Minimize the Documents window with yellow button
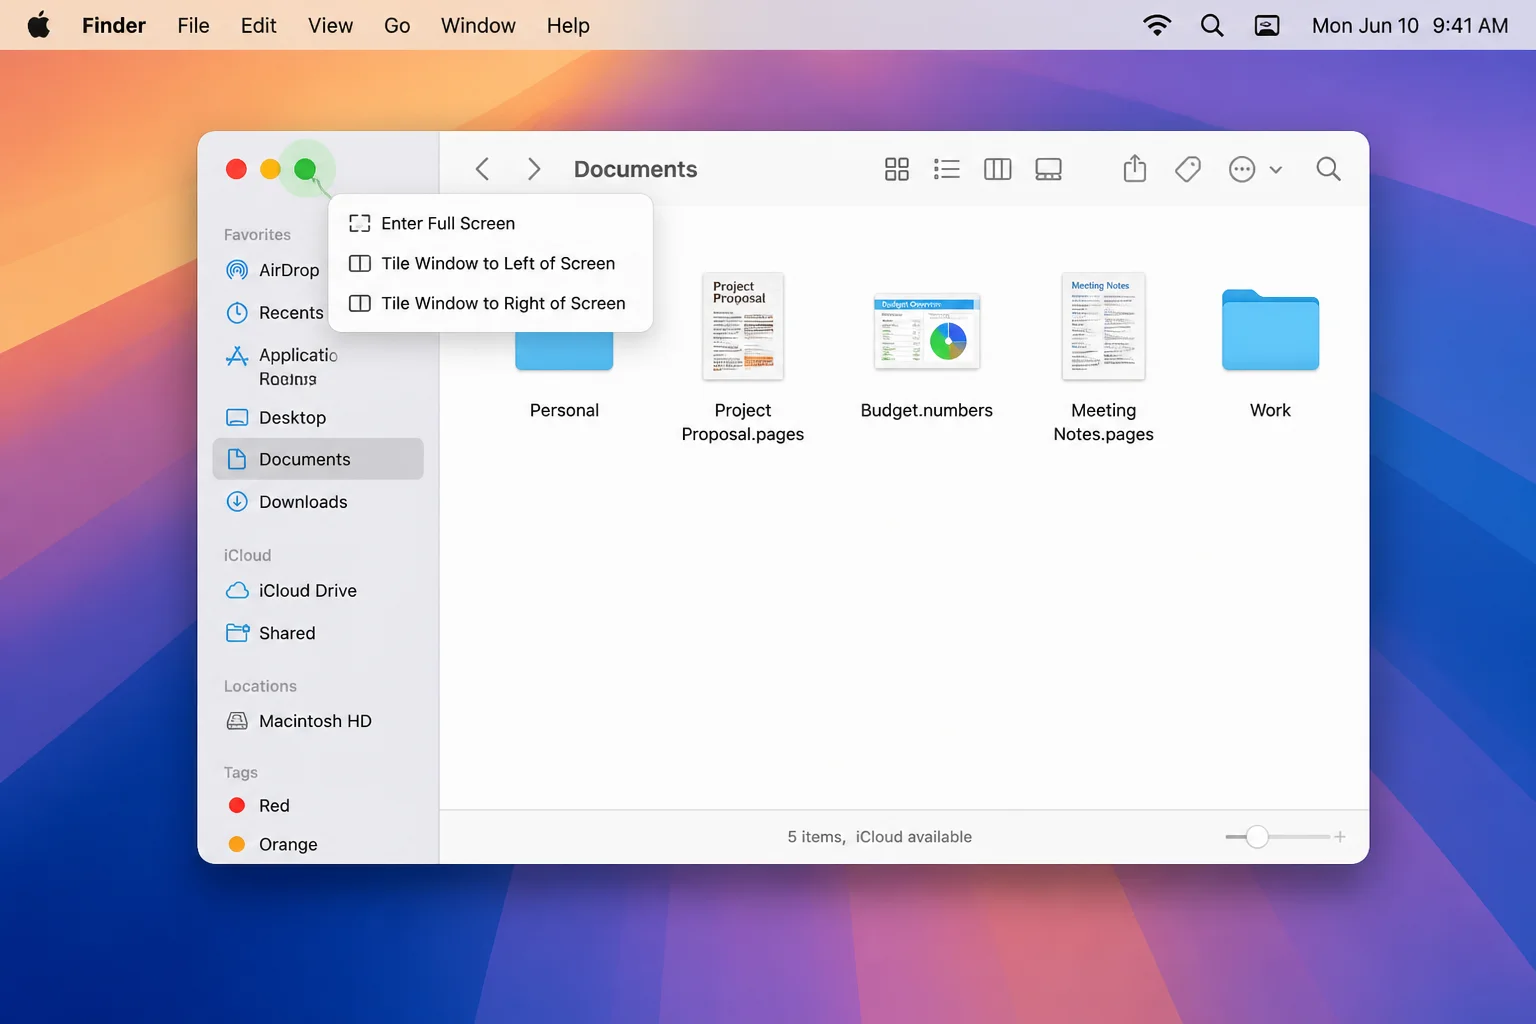This screenshot has height=1024, width=1536. 270,169
